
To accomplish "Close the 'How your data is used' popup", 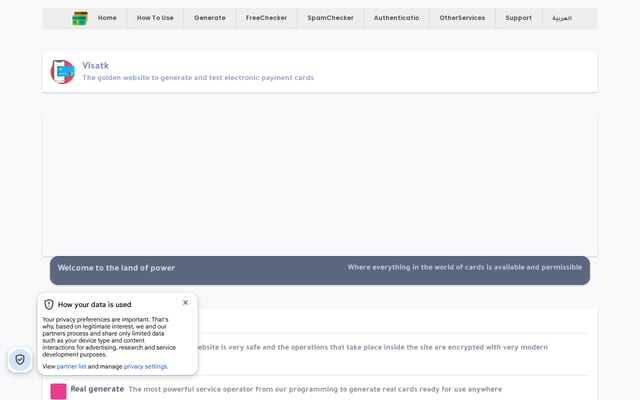I will [185, 302].
